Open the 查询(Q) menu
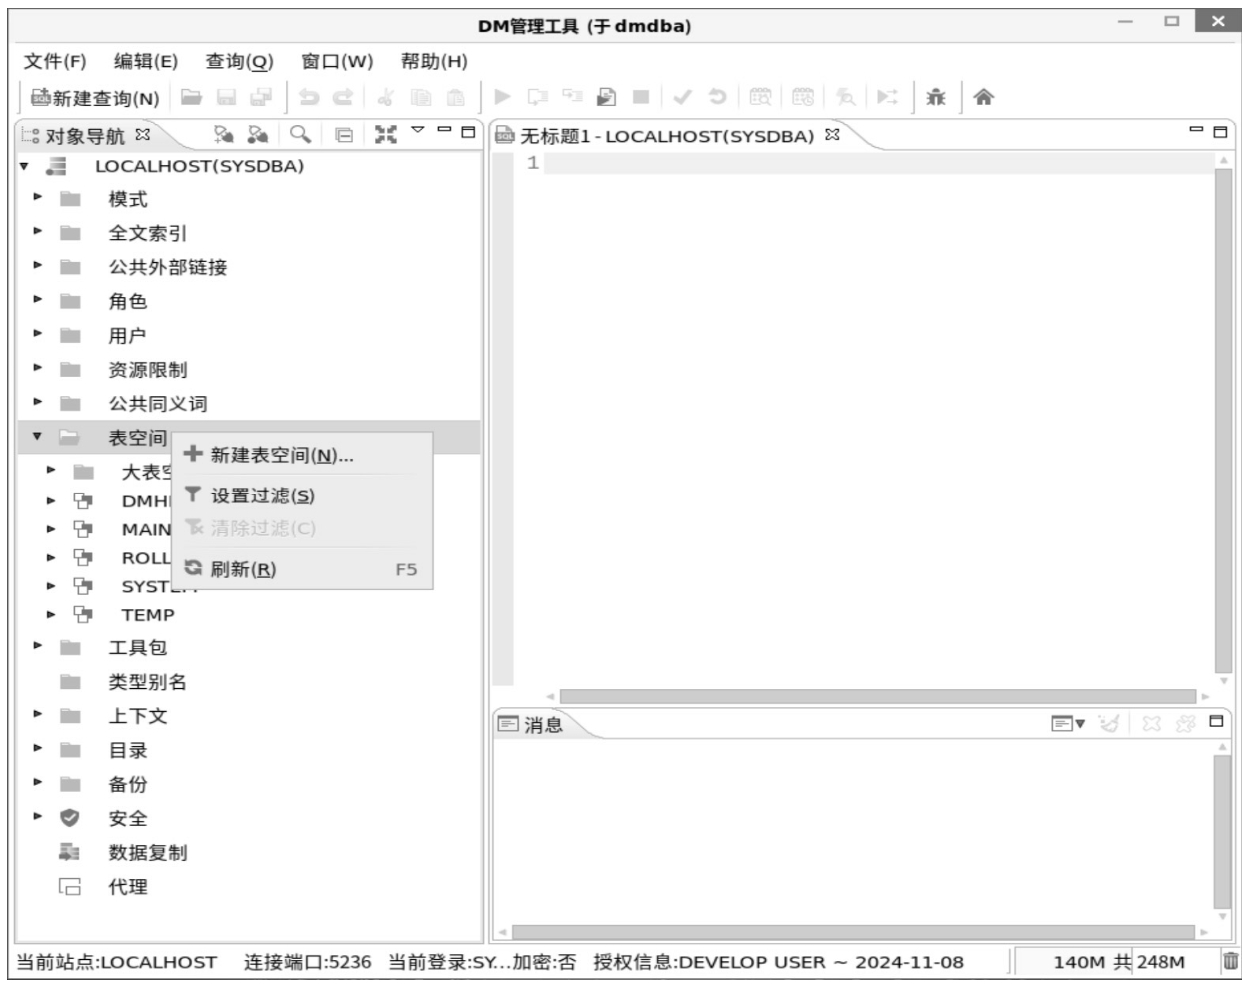 (239, 62)
